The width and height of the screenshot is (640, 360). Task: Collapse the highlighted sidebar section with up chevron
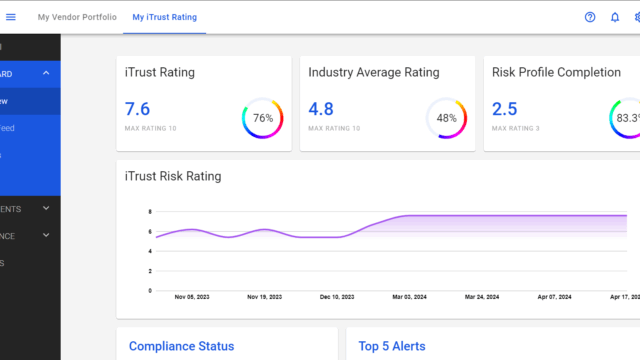pyautogui.click(x=46, y=73)
